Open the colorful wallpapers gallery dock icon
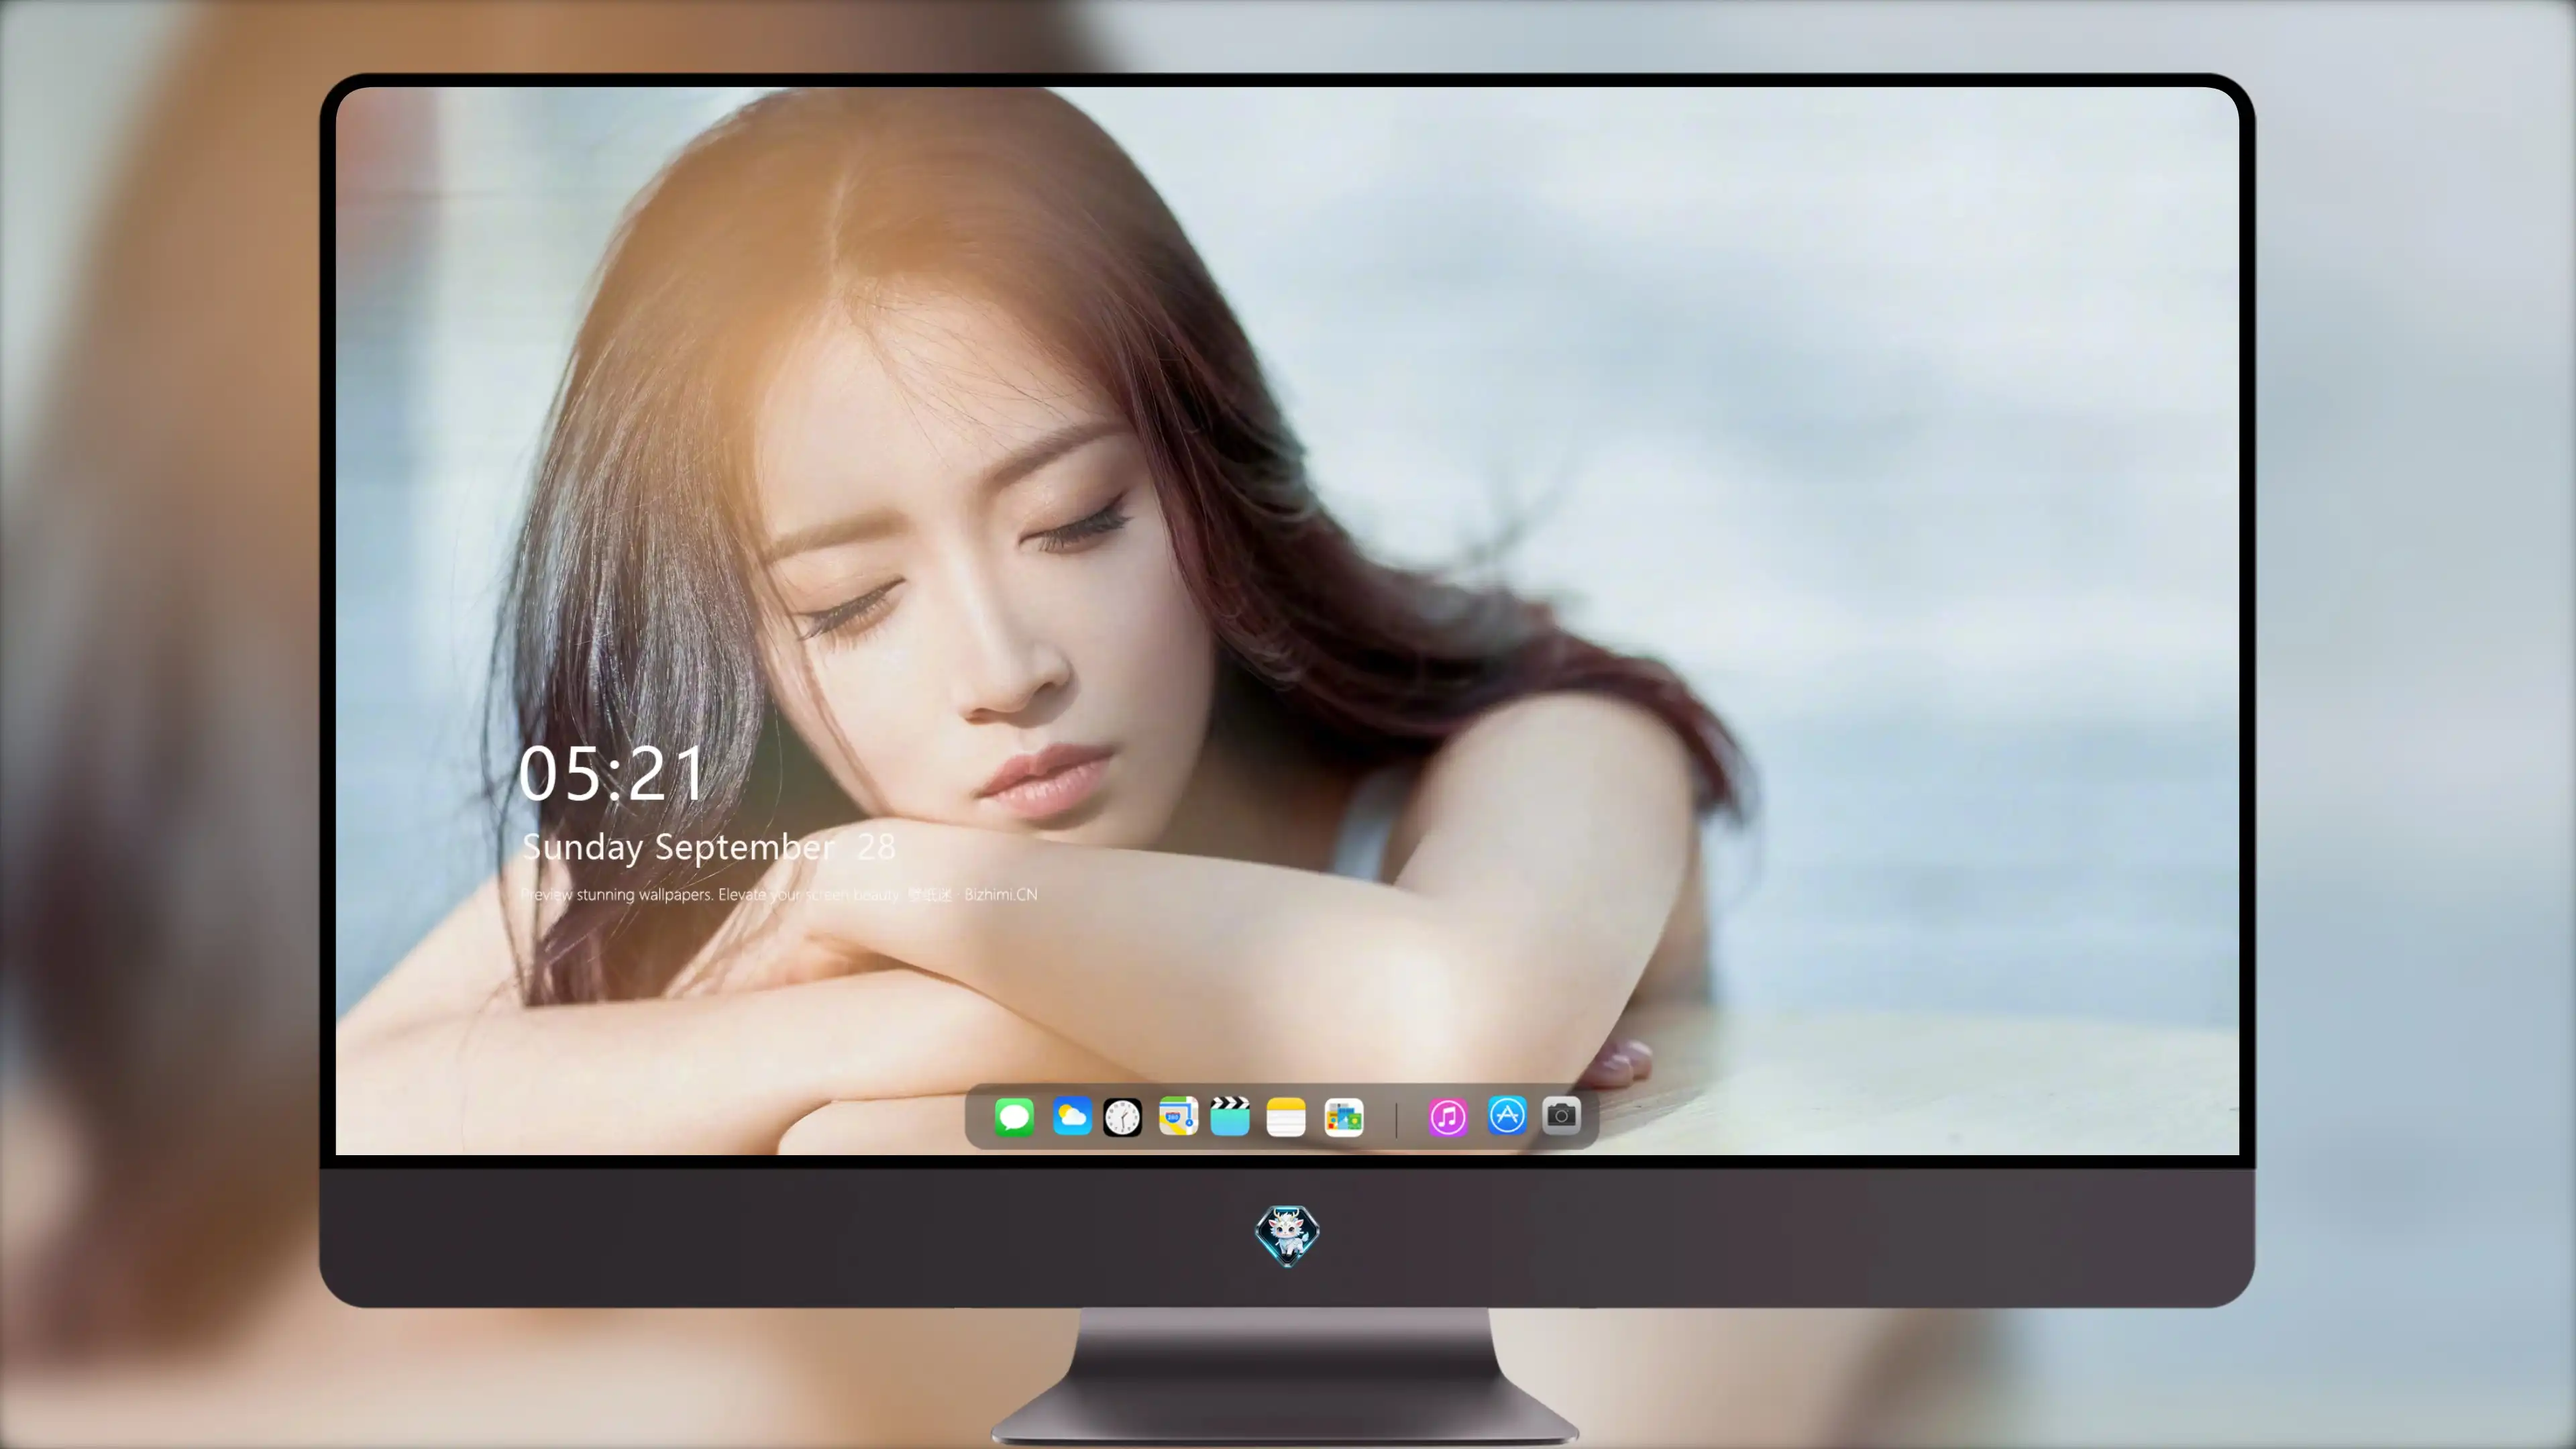Screen dimensions: 2576x1449 (1344, 1117)
